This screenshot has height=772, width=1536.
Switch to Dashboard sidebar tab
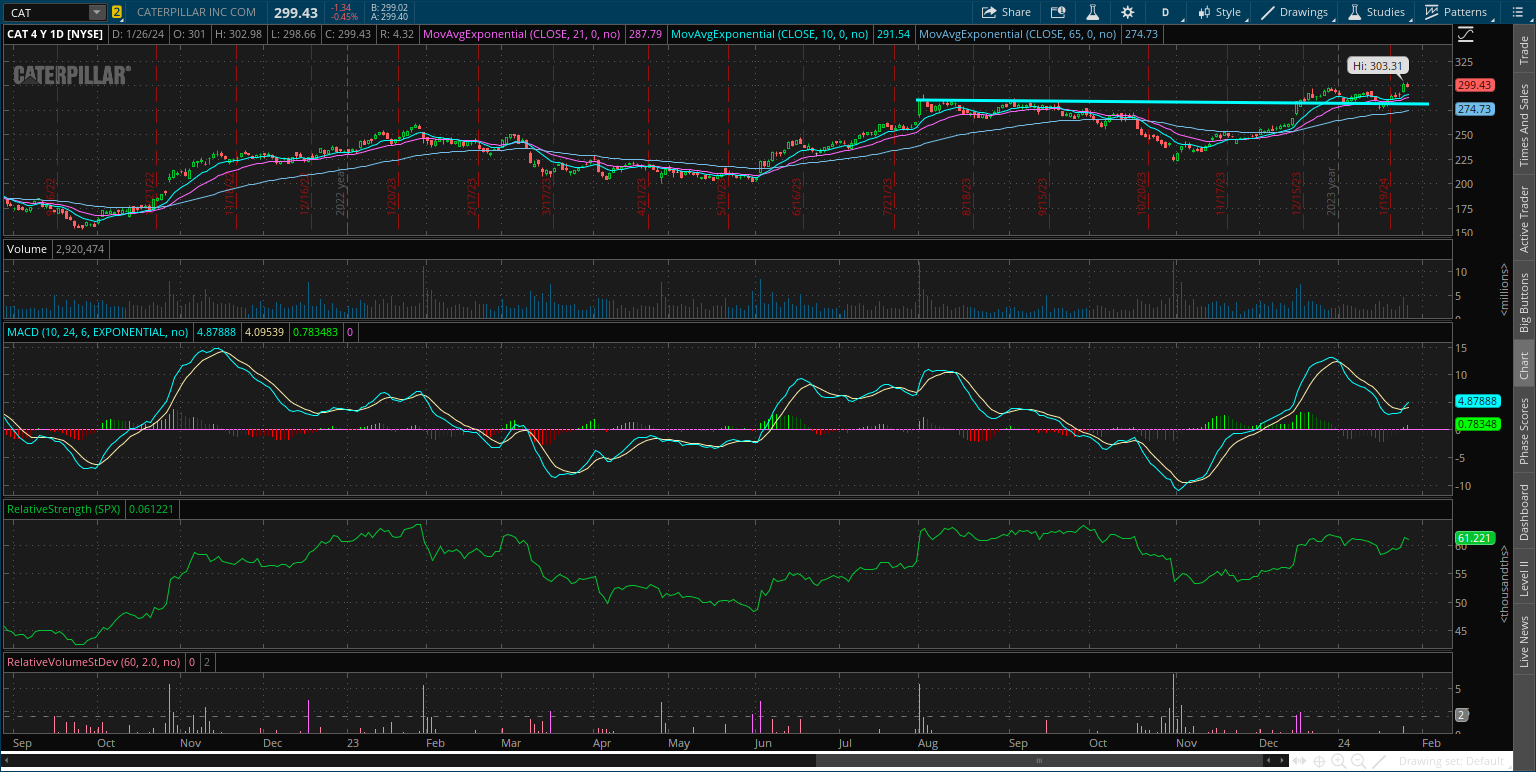1524,513
